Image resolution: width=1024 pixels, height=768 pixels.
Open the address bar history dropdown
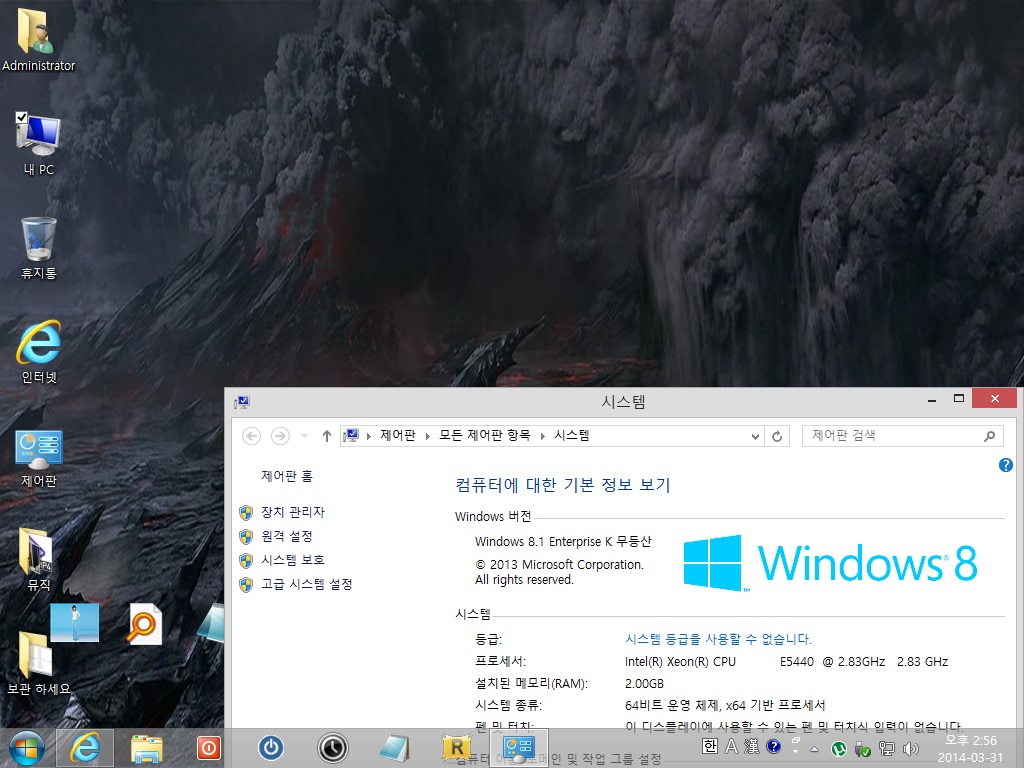[755, 436]
